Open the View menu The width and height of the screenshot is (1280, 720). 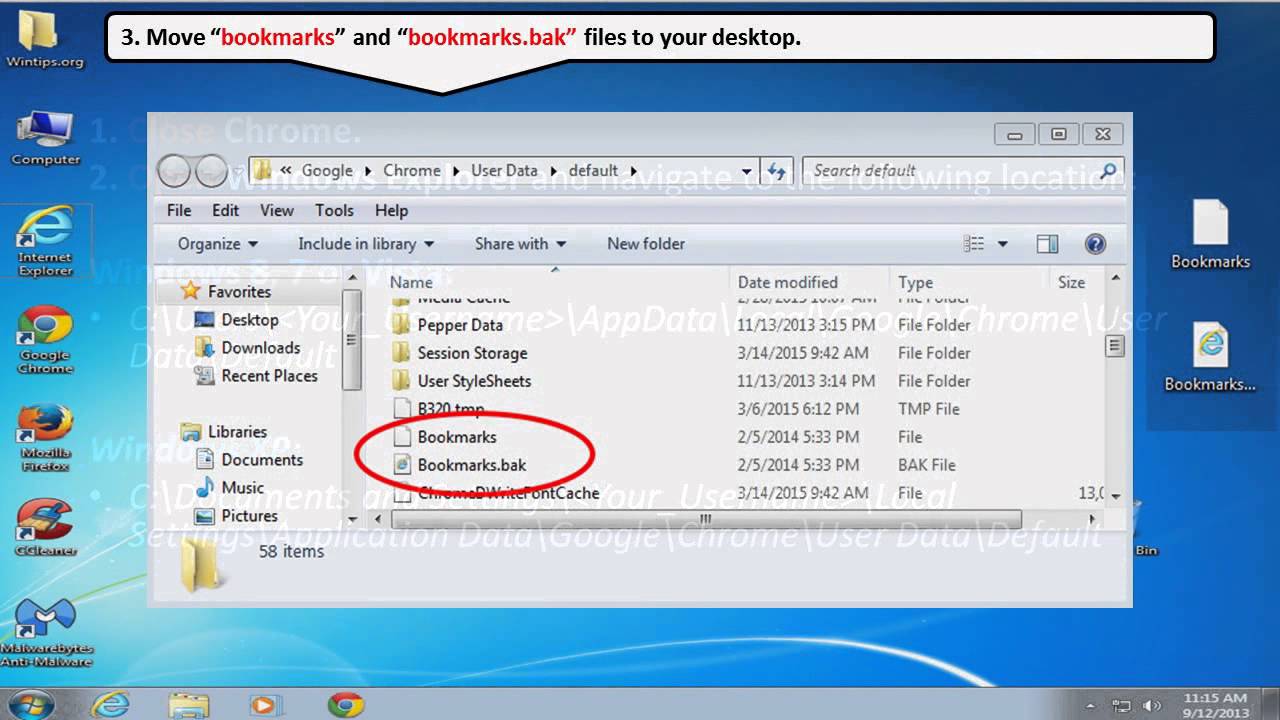click(277, 210)
